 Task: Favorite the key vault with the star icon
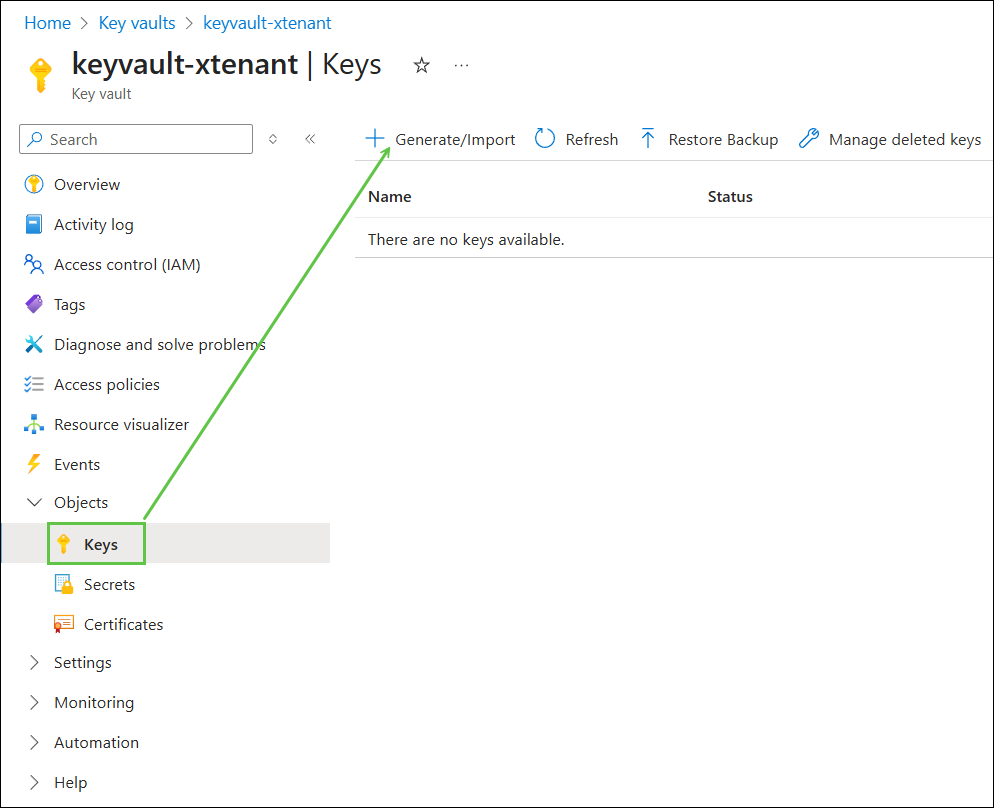[422, 65]
